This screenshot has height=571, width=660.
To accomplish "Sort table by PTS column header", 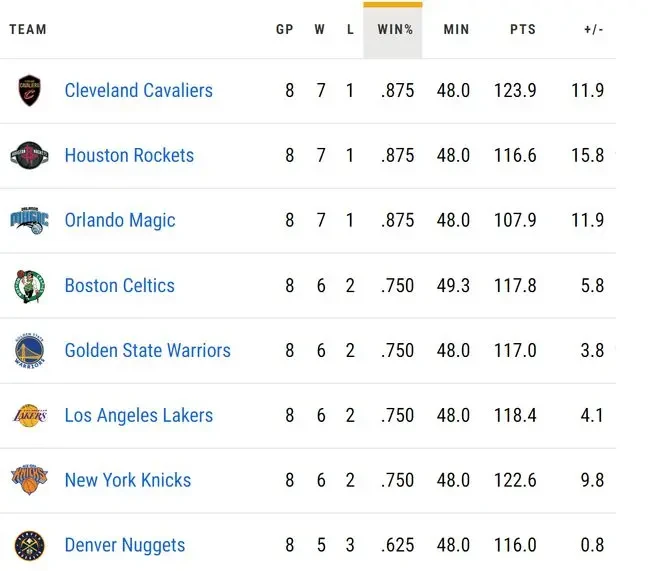I will (x=523, y=29).
